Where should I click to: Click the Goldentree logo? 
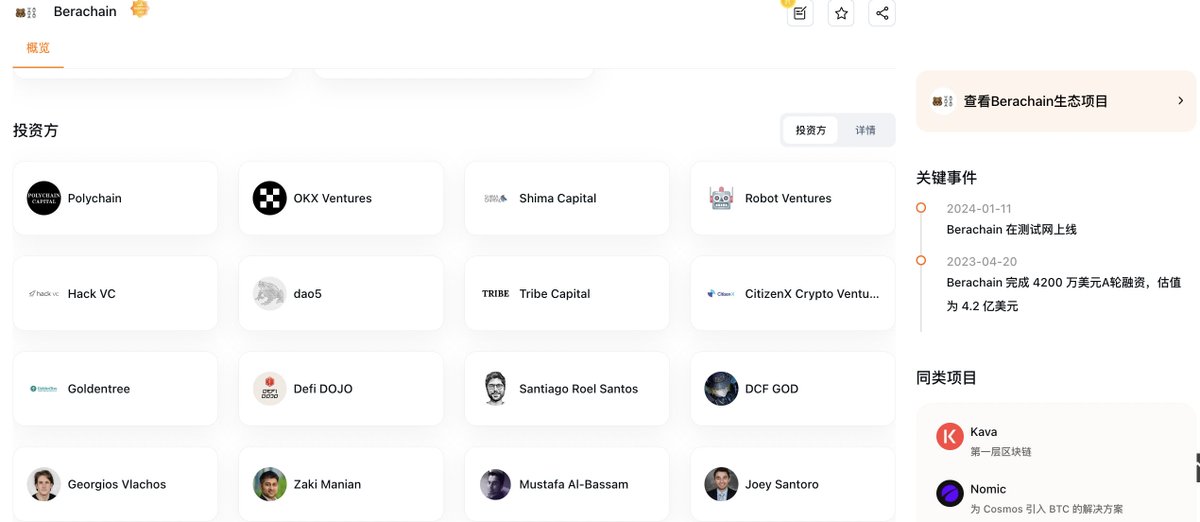[44, 389]
